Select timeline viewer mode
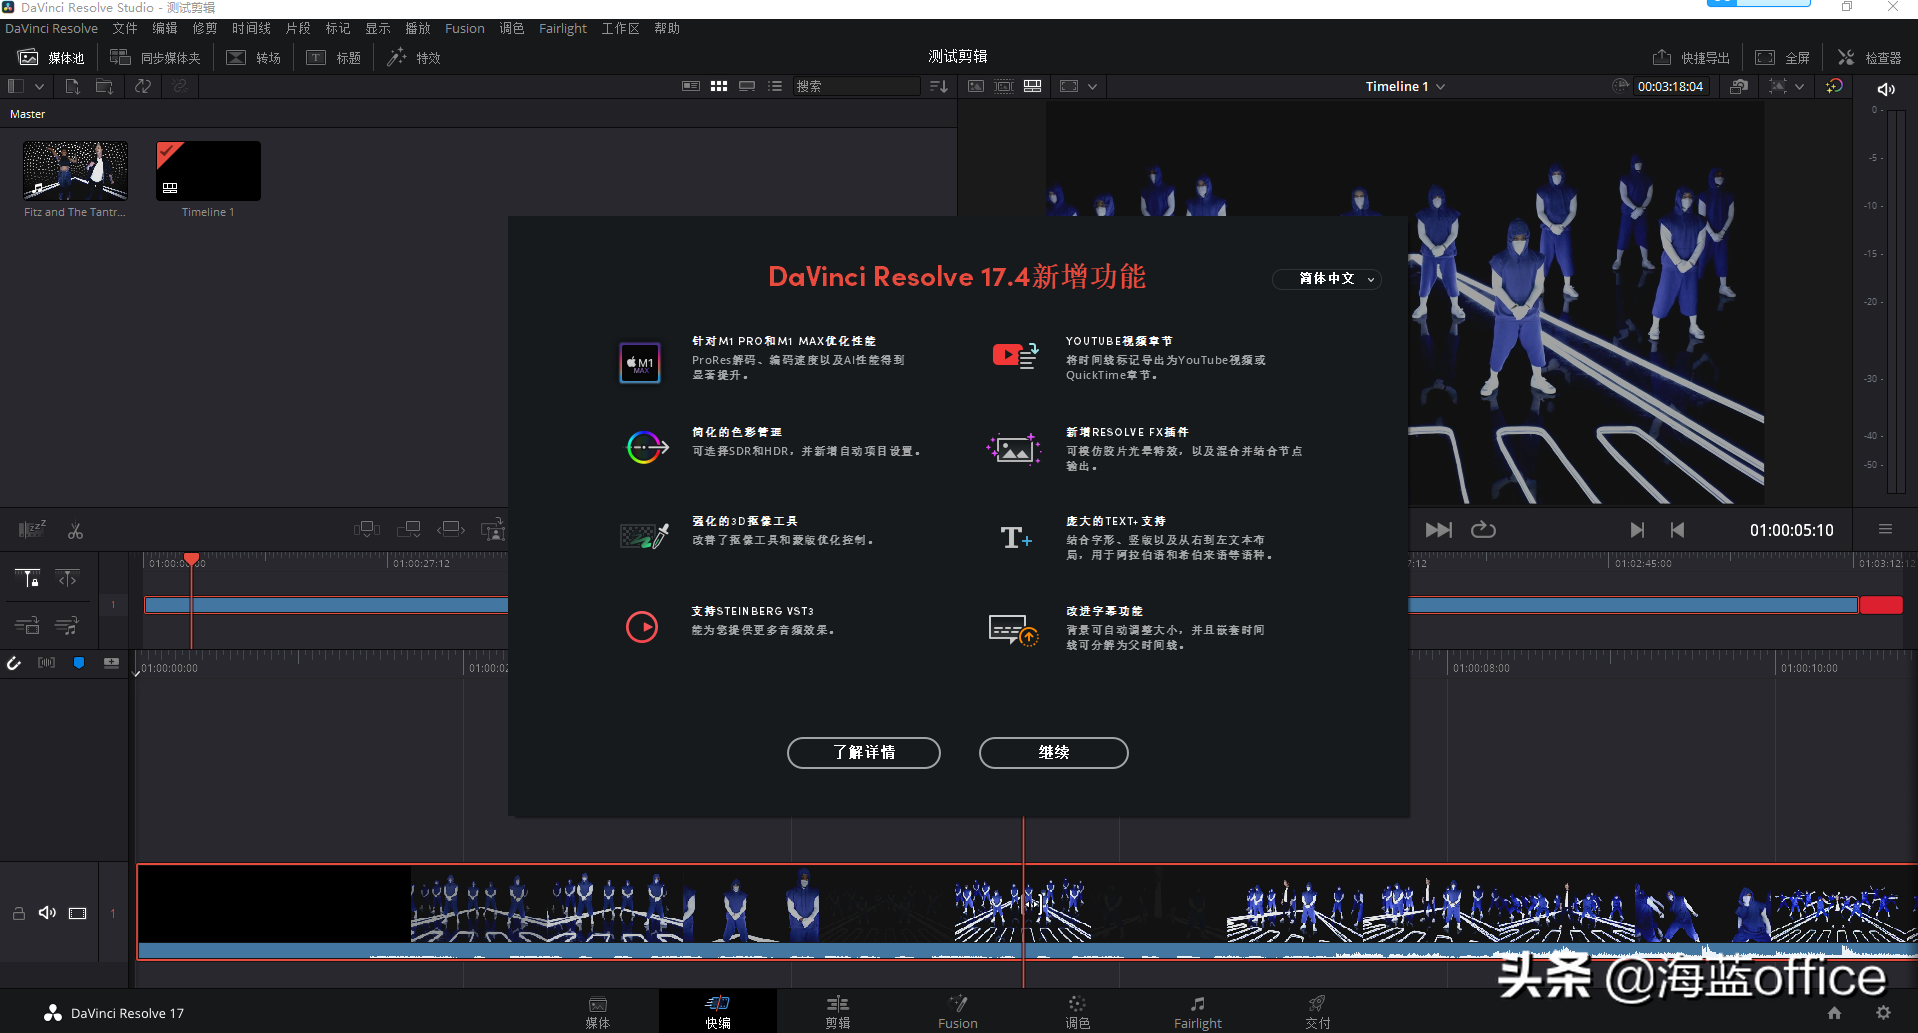The height and width of the screenshot is (1033, 1918). [x=1032, y=87]
